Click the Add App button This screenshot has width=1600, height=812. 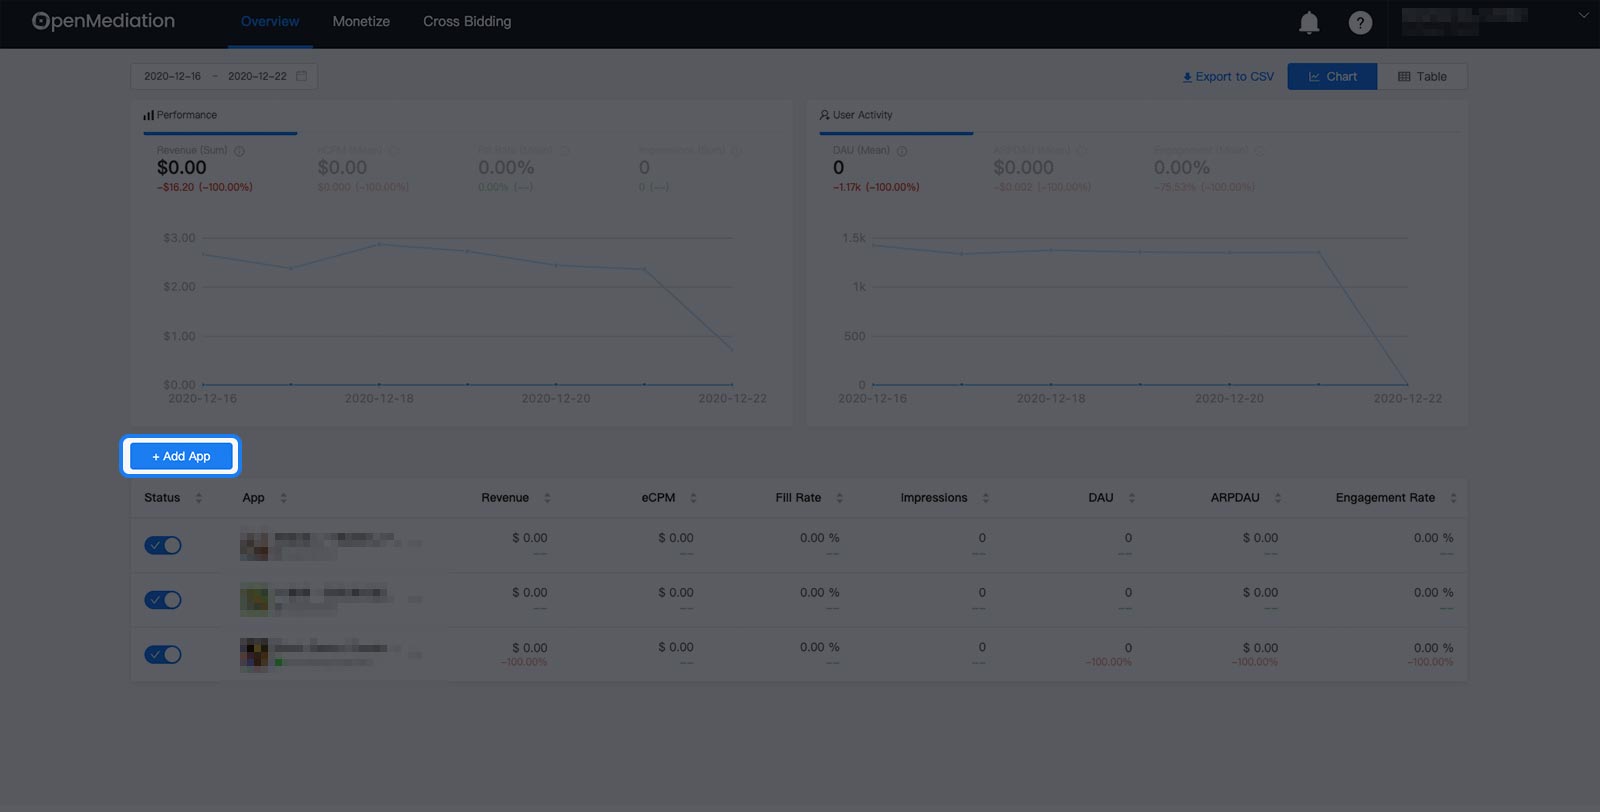[x=181, y=456]
